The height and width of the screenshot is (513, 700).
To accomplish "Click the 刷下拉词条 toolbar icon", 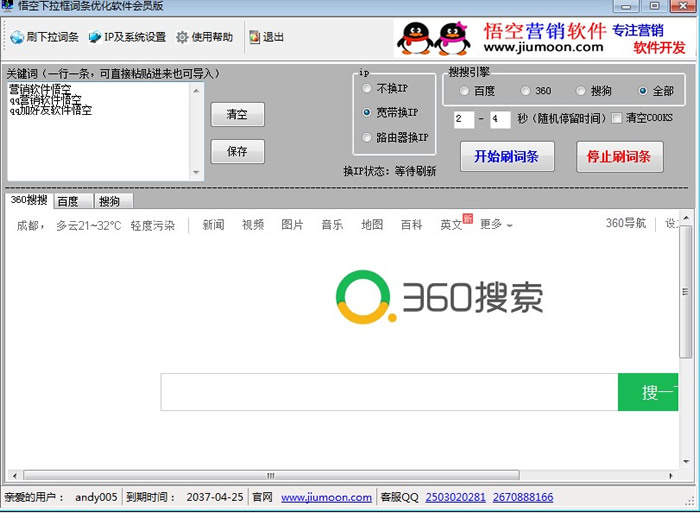I will [x=17, y=38].
